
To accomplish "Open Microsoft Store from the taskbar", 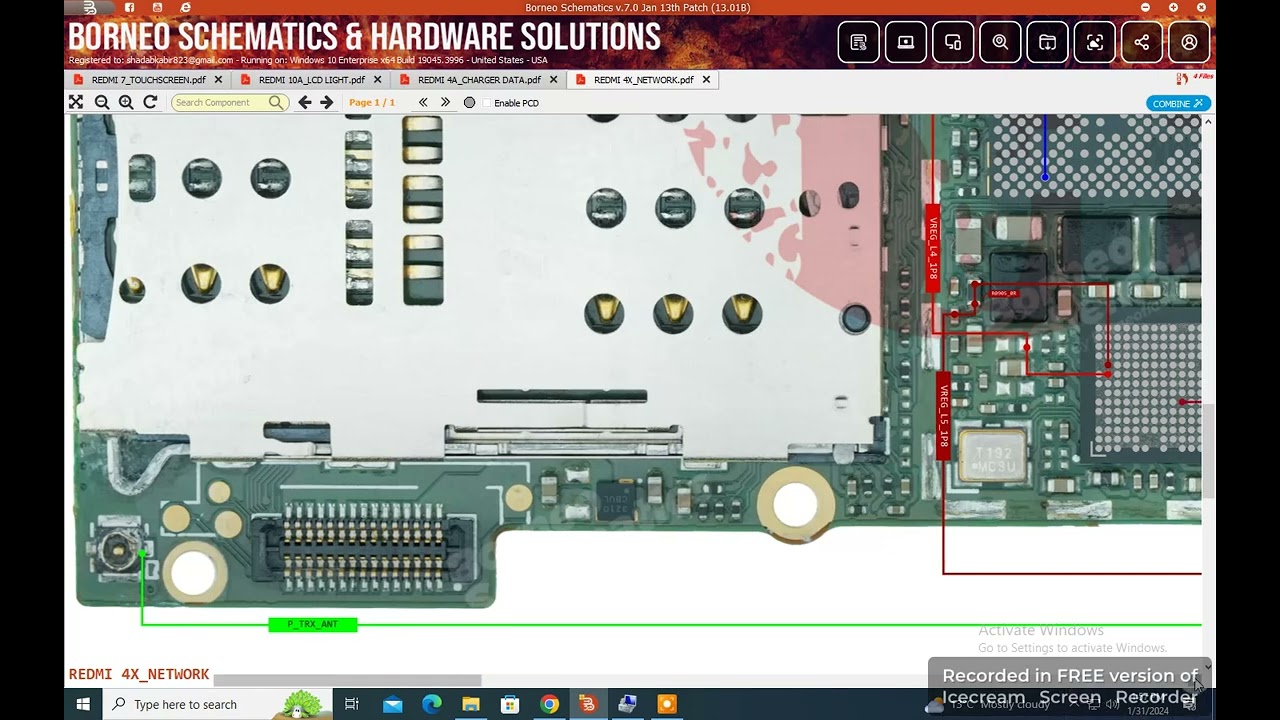I will (x=509, y=704).
